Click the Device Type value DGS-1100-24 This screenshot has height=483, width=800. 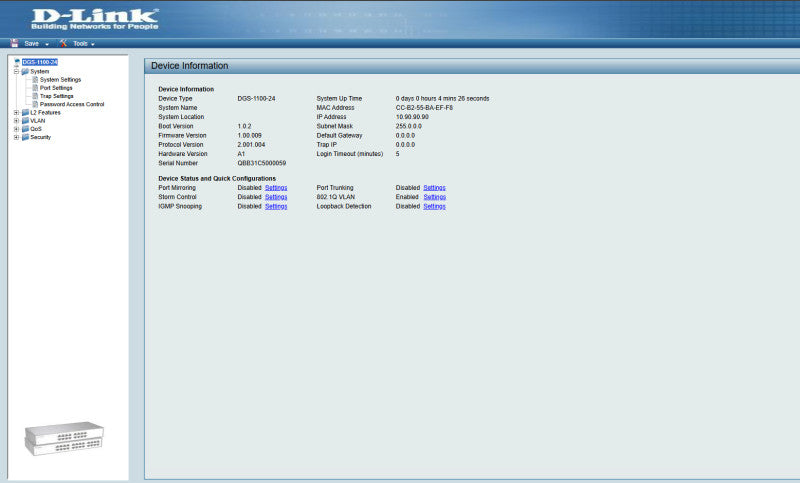256,98
